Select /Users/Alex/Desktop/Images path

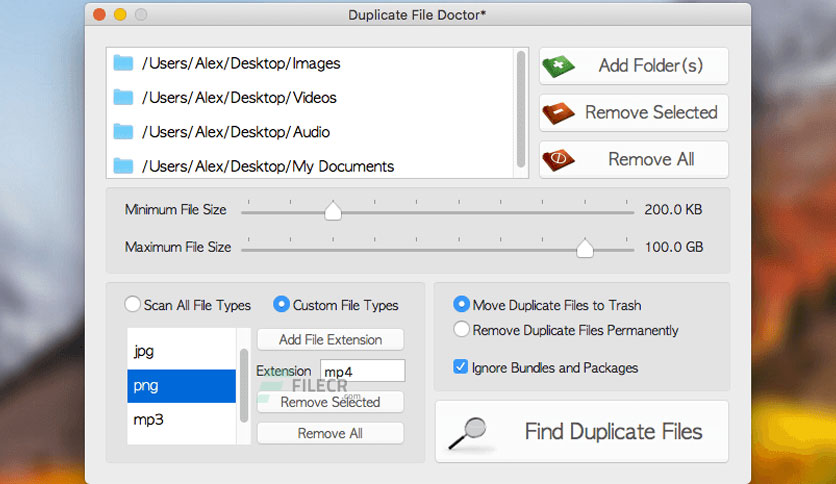point(240,63)
